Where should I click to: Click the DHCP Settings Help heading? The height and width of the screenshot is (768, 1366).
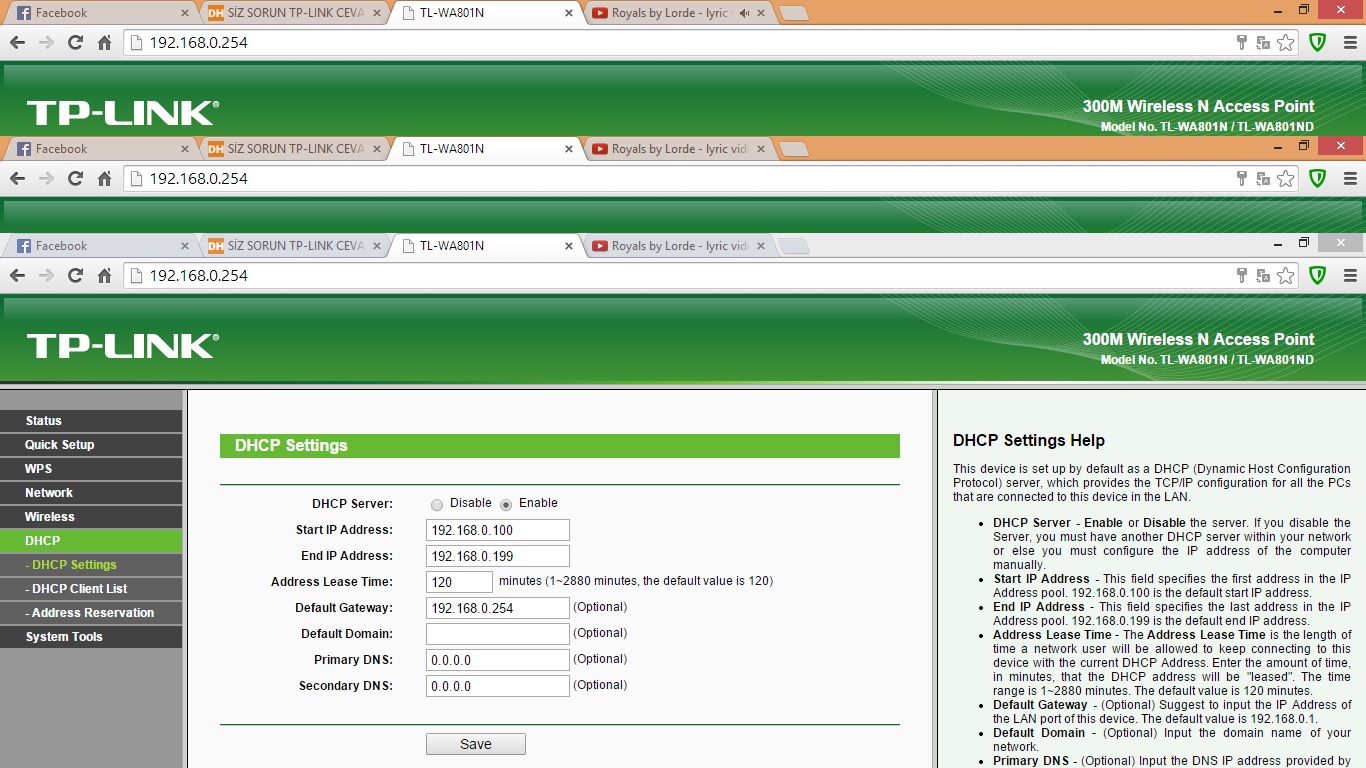(x=1029, y=441)
